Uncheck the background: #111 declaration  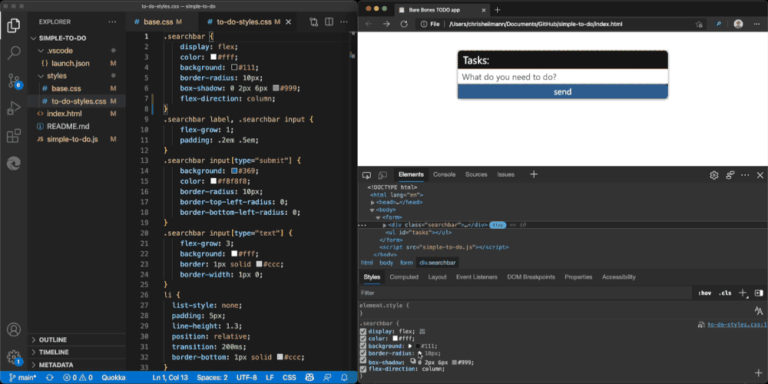363,346
